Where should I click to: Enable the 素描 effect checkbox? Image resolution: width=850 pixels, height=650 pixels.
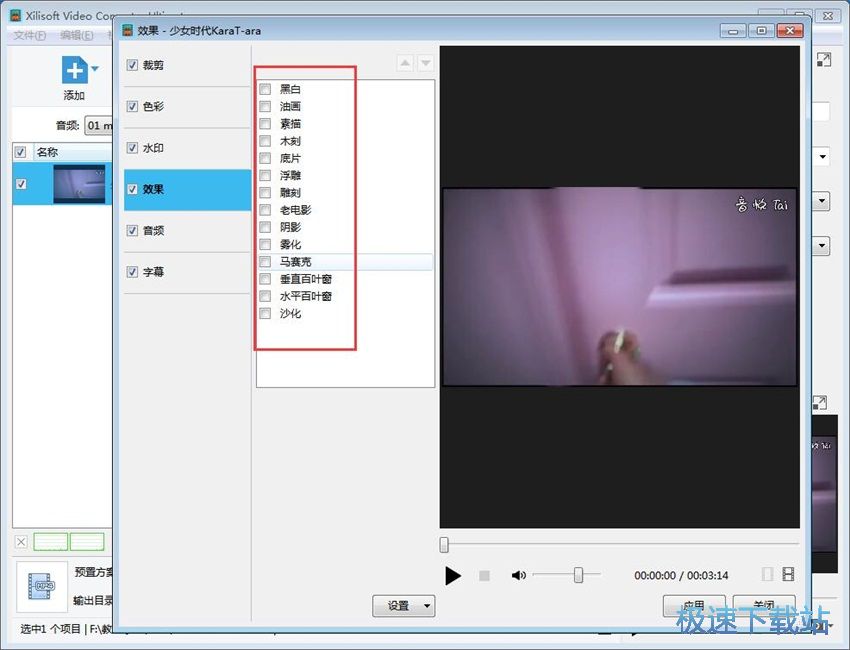[x=265, y=124]
